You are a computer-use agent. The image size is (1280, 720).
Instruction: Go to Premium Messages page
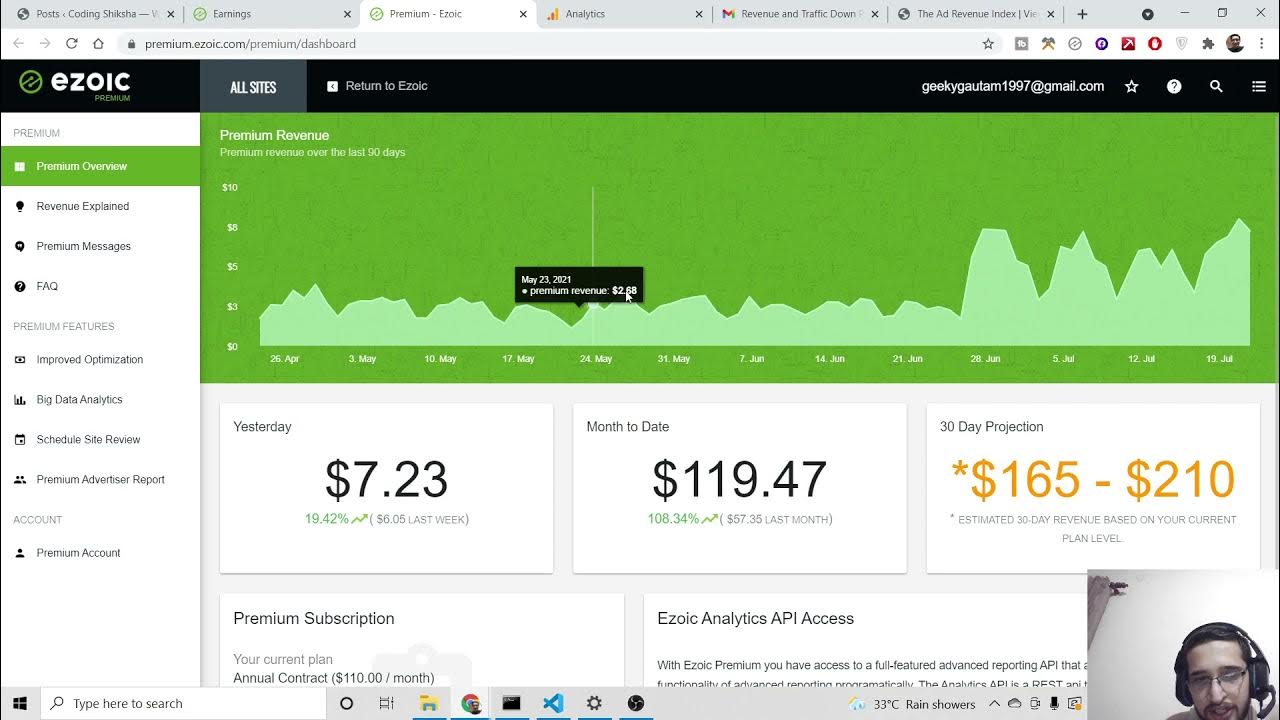[x=84, y=246]
